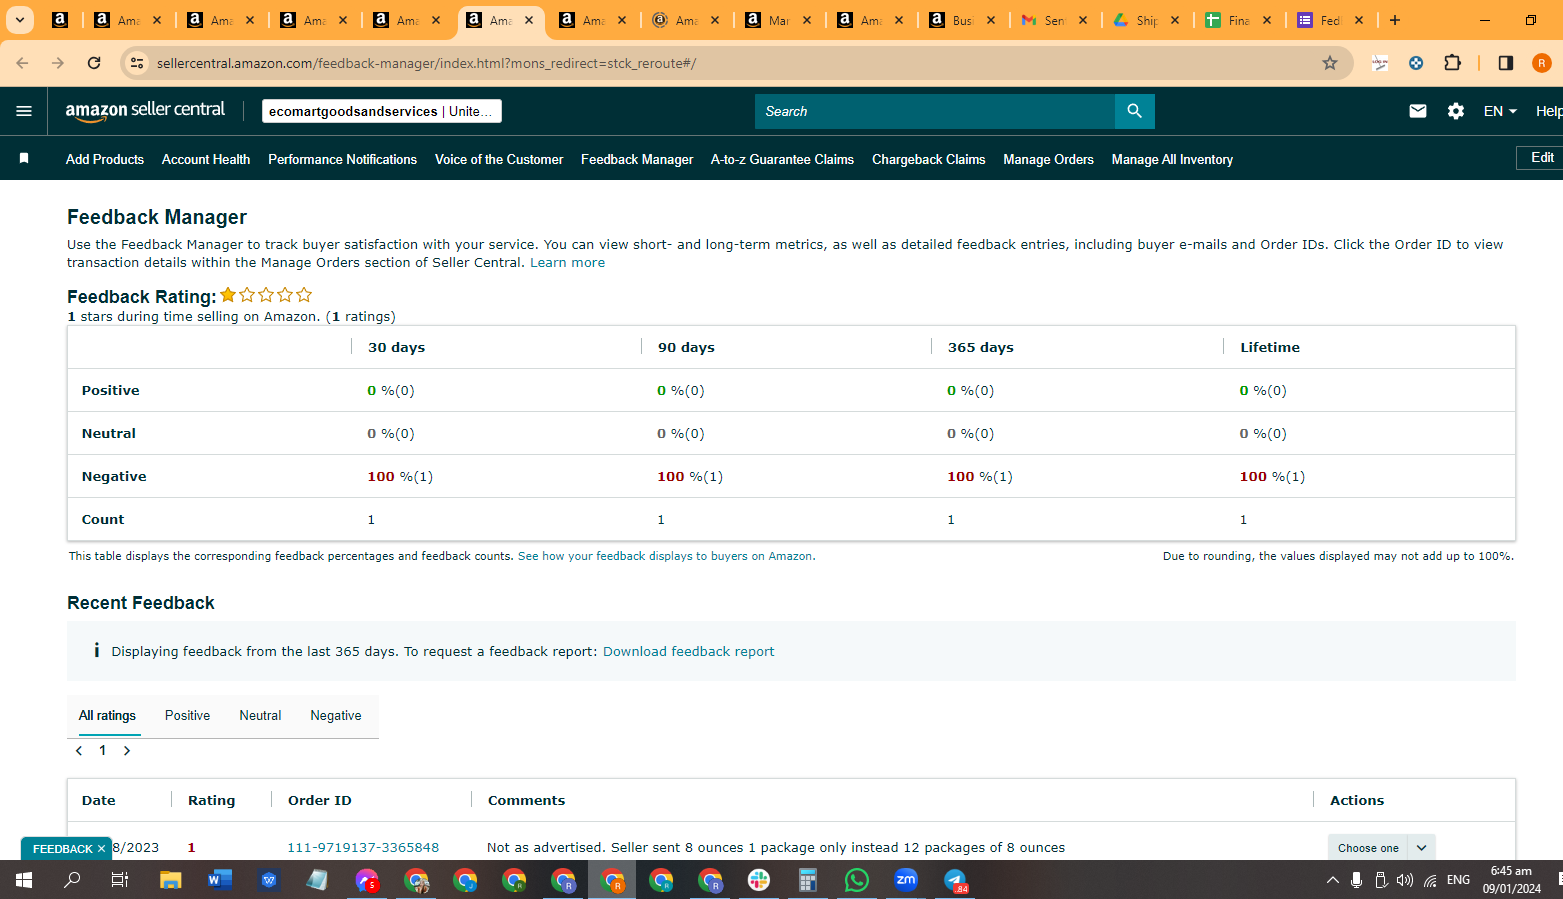
Task: Open the ecomartgoodsandservices account switcher
Action: (x=382, y=111)
